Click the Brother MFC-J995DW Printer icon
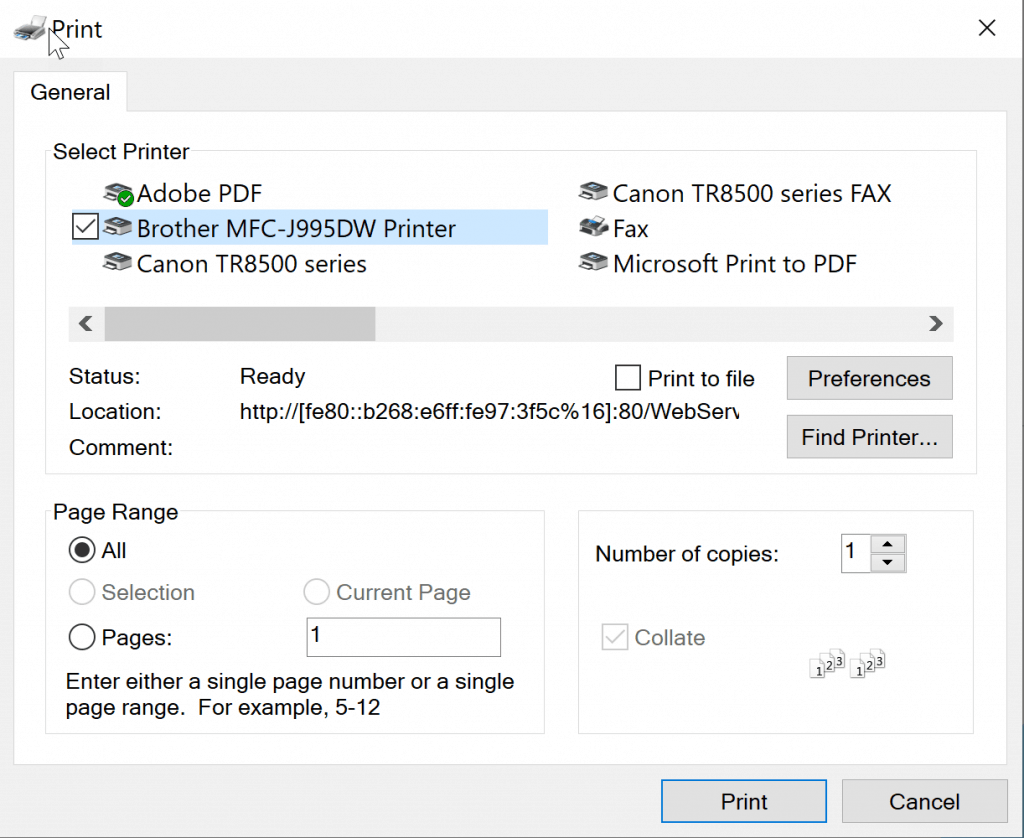This screenshot has width=1024, height=838. pos(118,227)
